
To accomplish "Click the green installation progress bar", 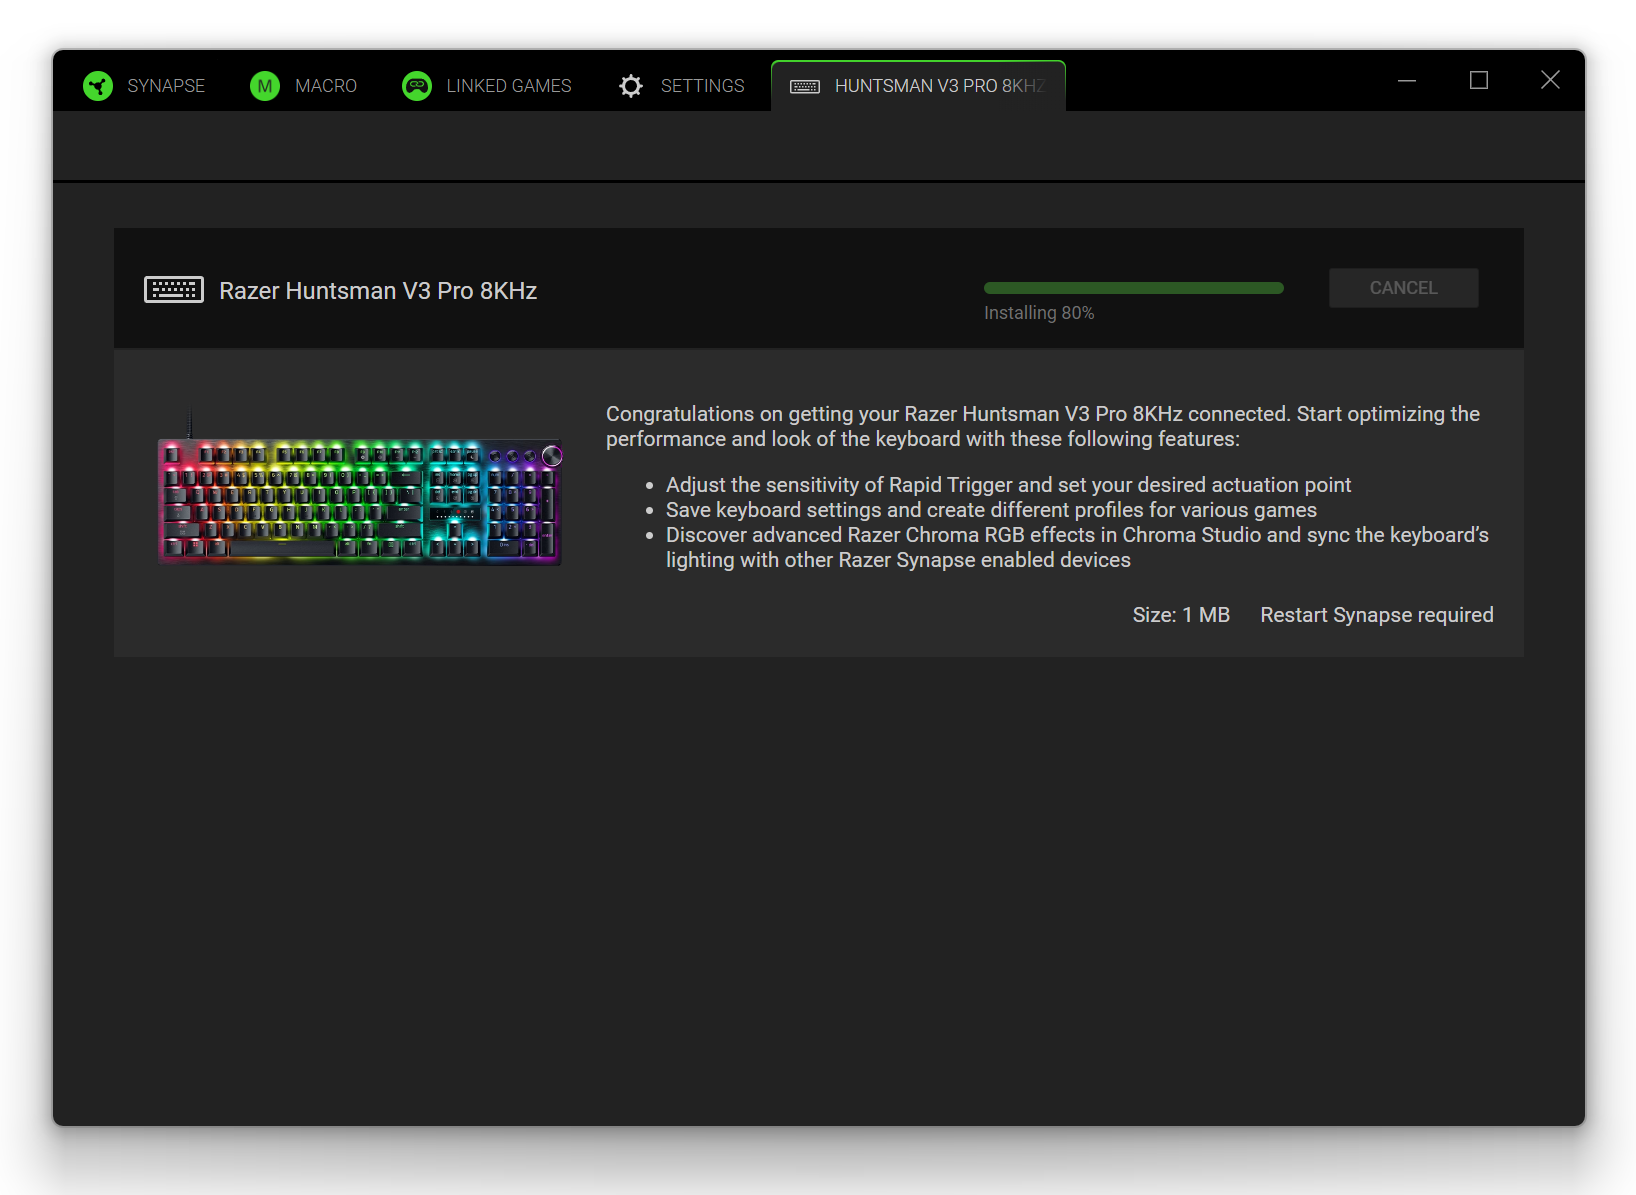I will (x=1133, y=288).
